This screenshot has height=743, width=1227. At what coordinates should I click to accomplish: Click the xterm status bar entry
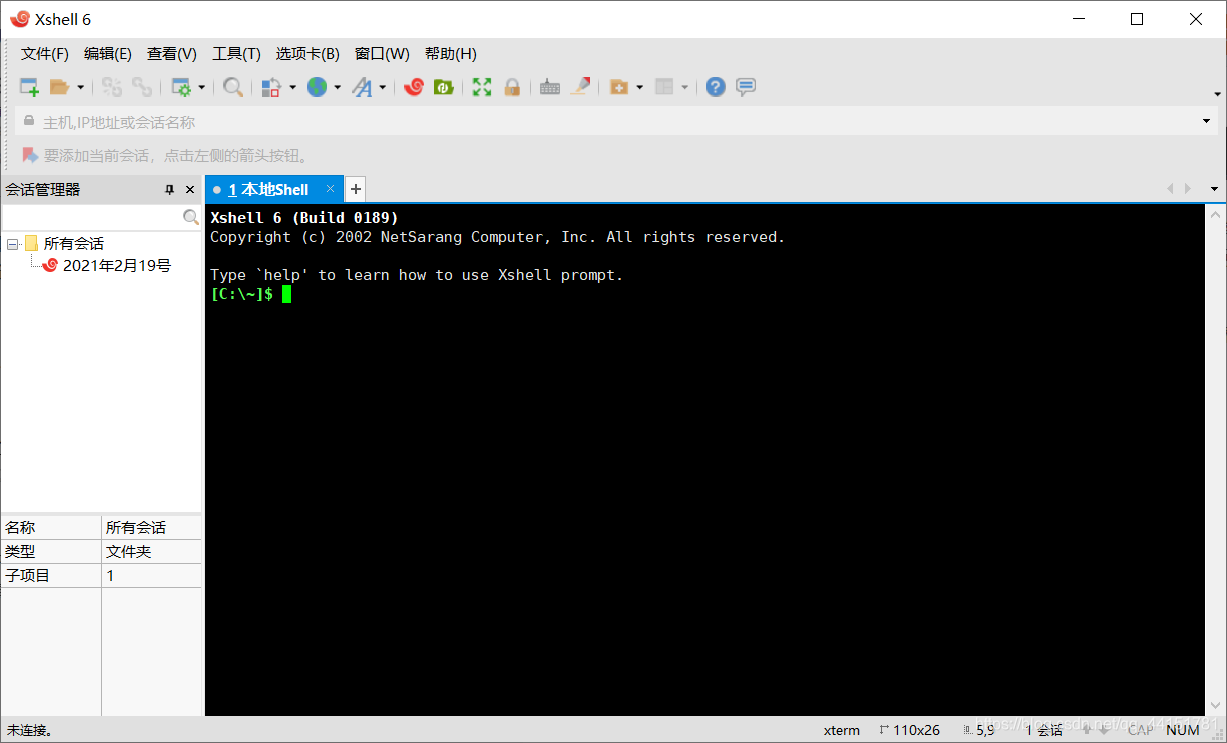tap(841, 730)
